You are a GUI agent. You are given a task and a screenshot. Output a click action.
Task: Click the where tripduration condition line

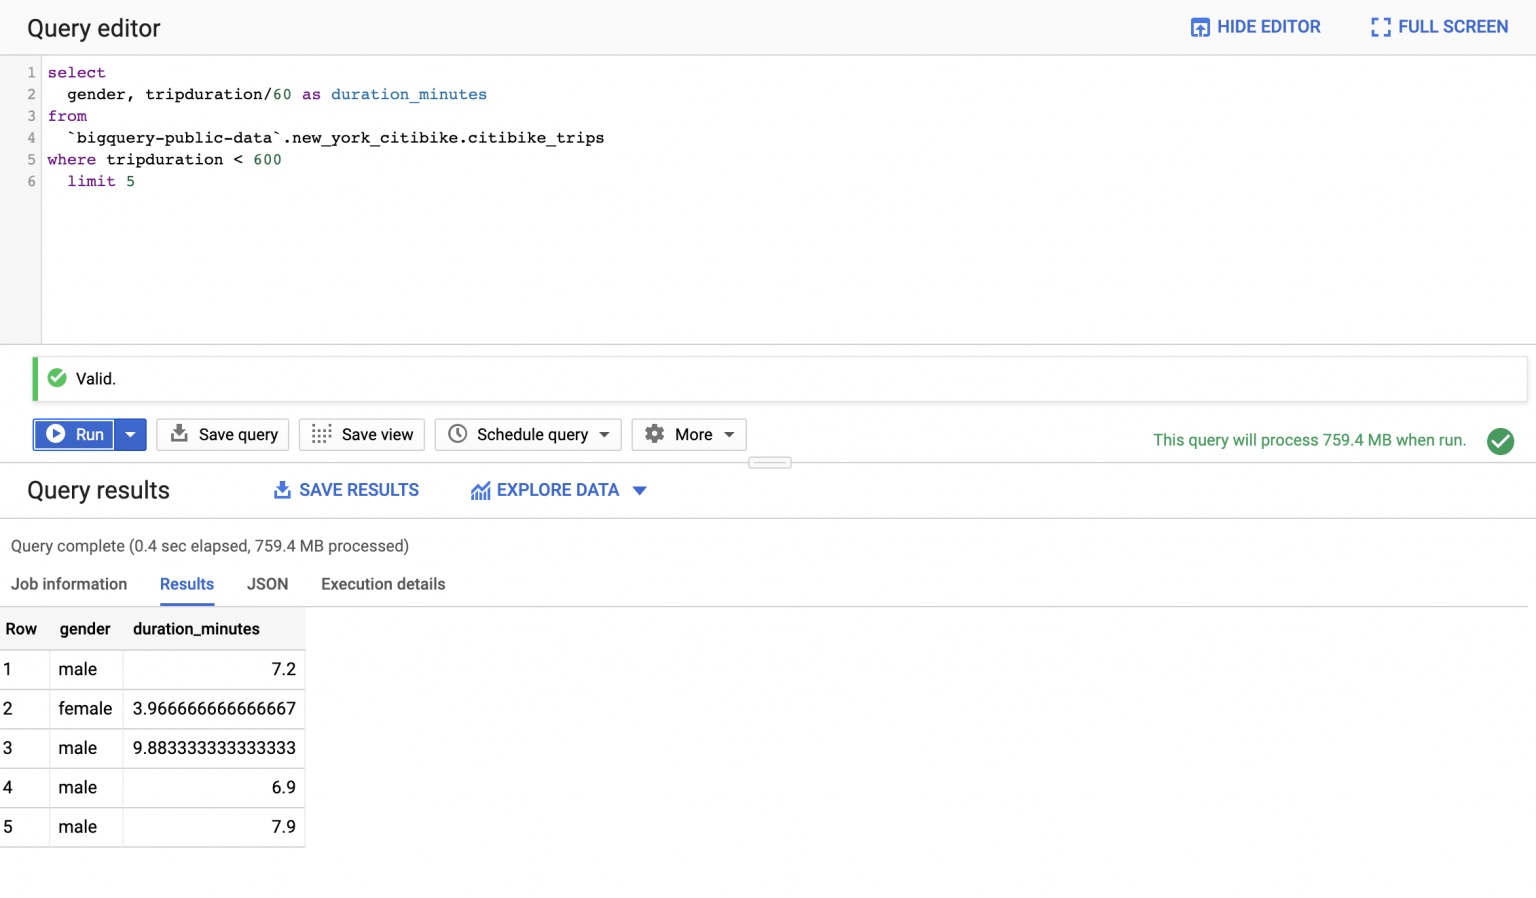pyautogui.click(x=164, y=159)
